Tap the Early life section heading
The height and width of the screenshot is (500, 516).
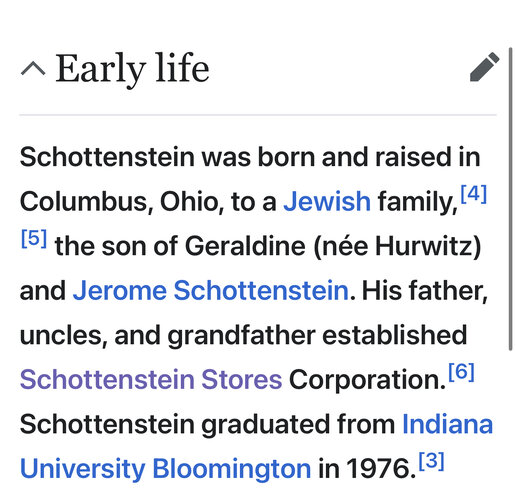click(x=132, y=69)
